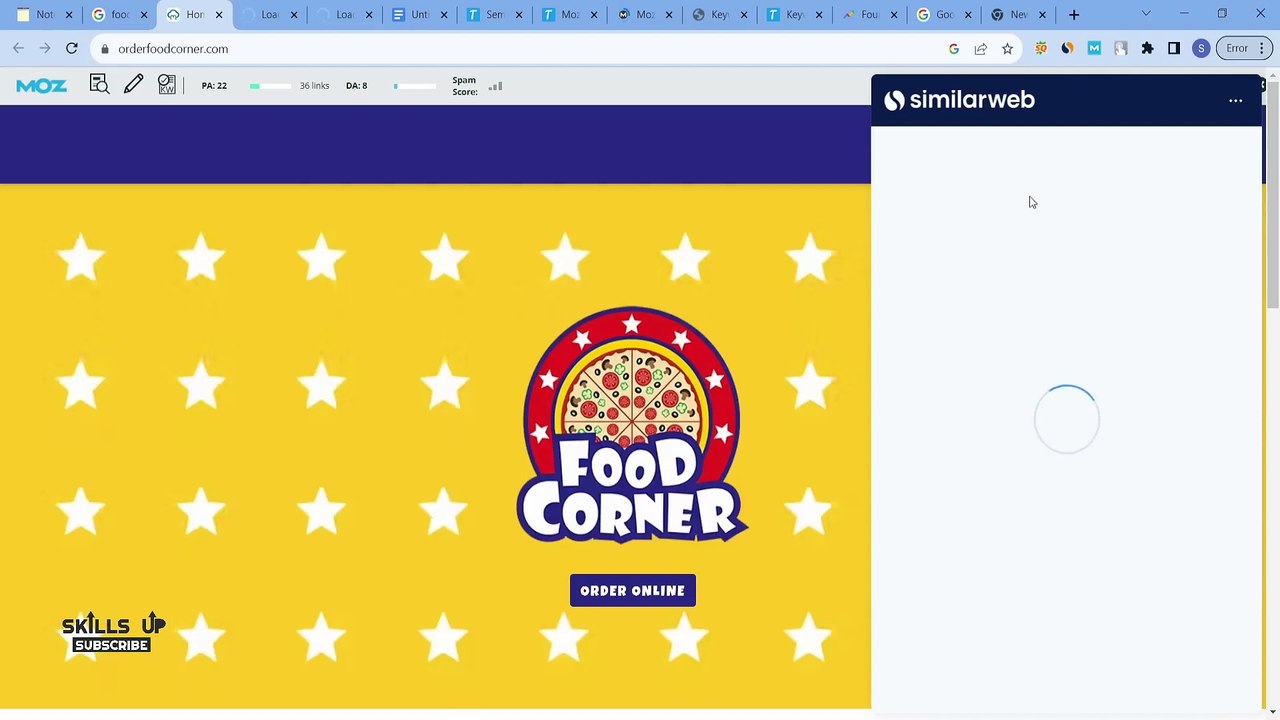Image resolution: width=1280 pixels, height=720 pixels.
Task: Click the Domain Authority progress bar
Action: [x=414, y=86]
